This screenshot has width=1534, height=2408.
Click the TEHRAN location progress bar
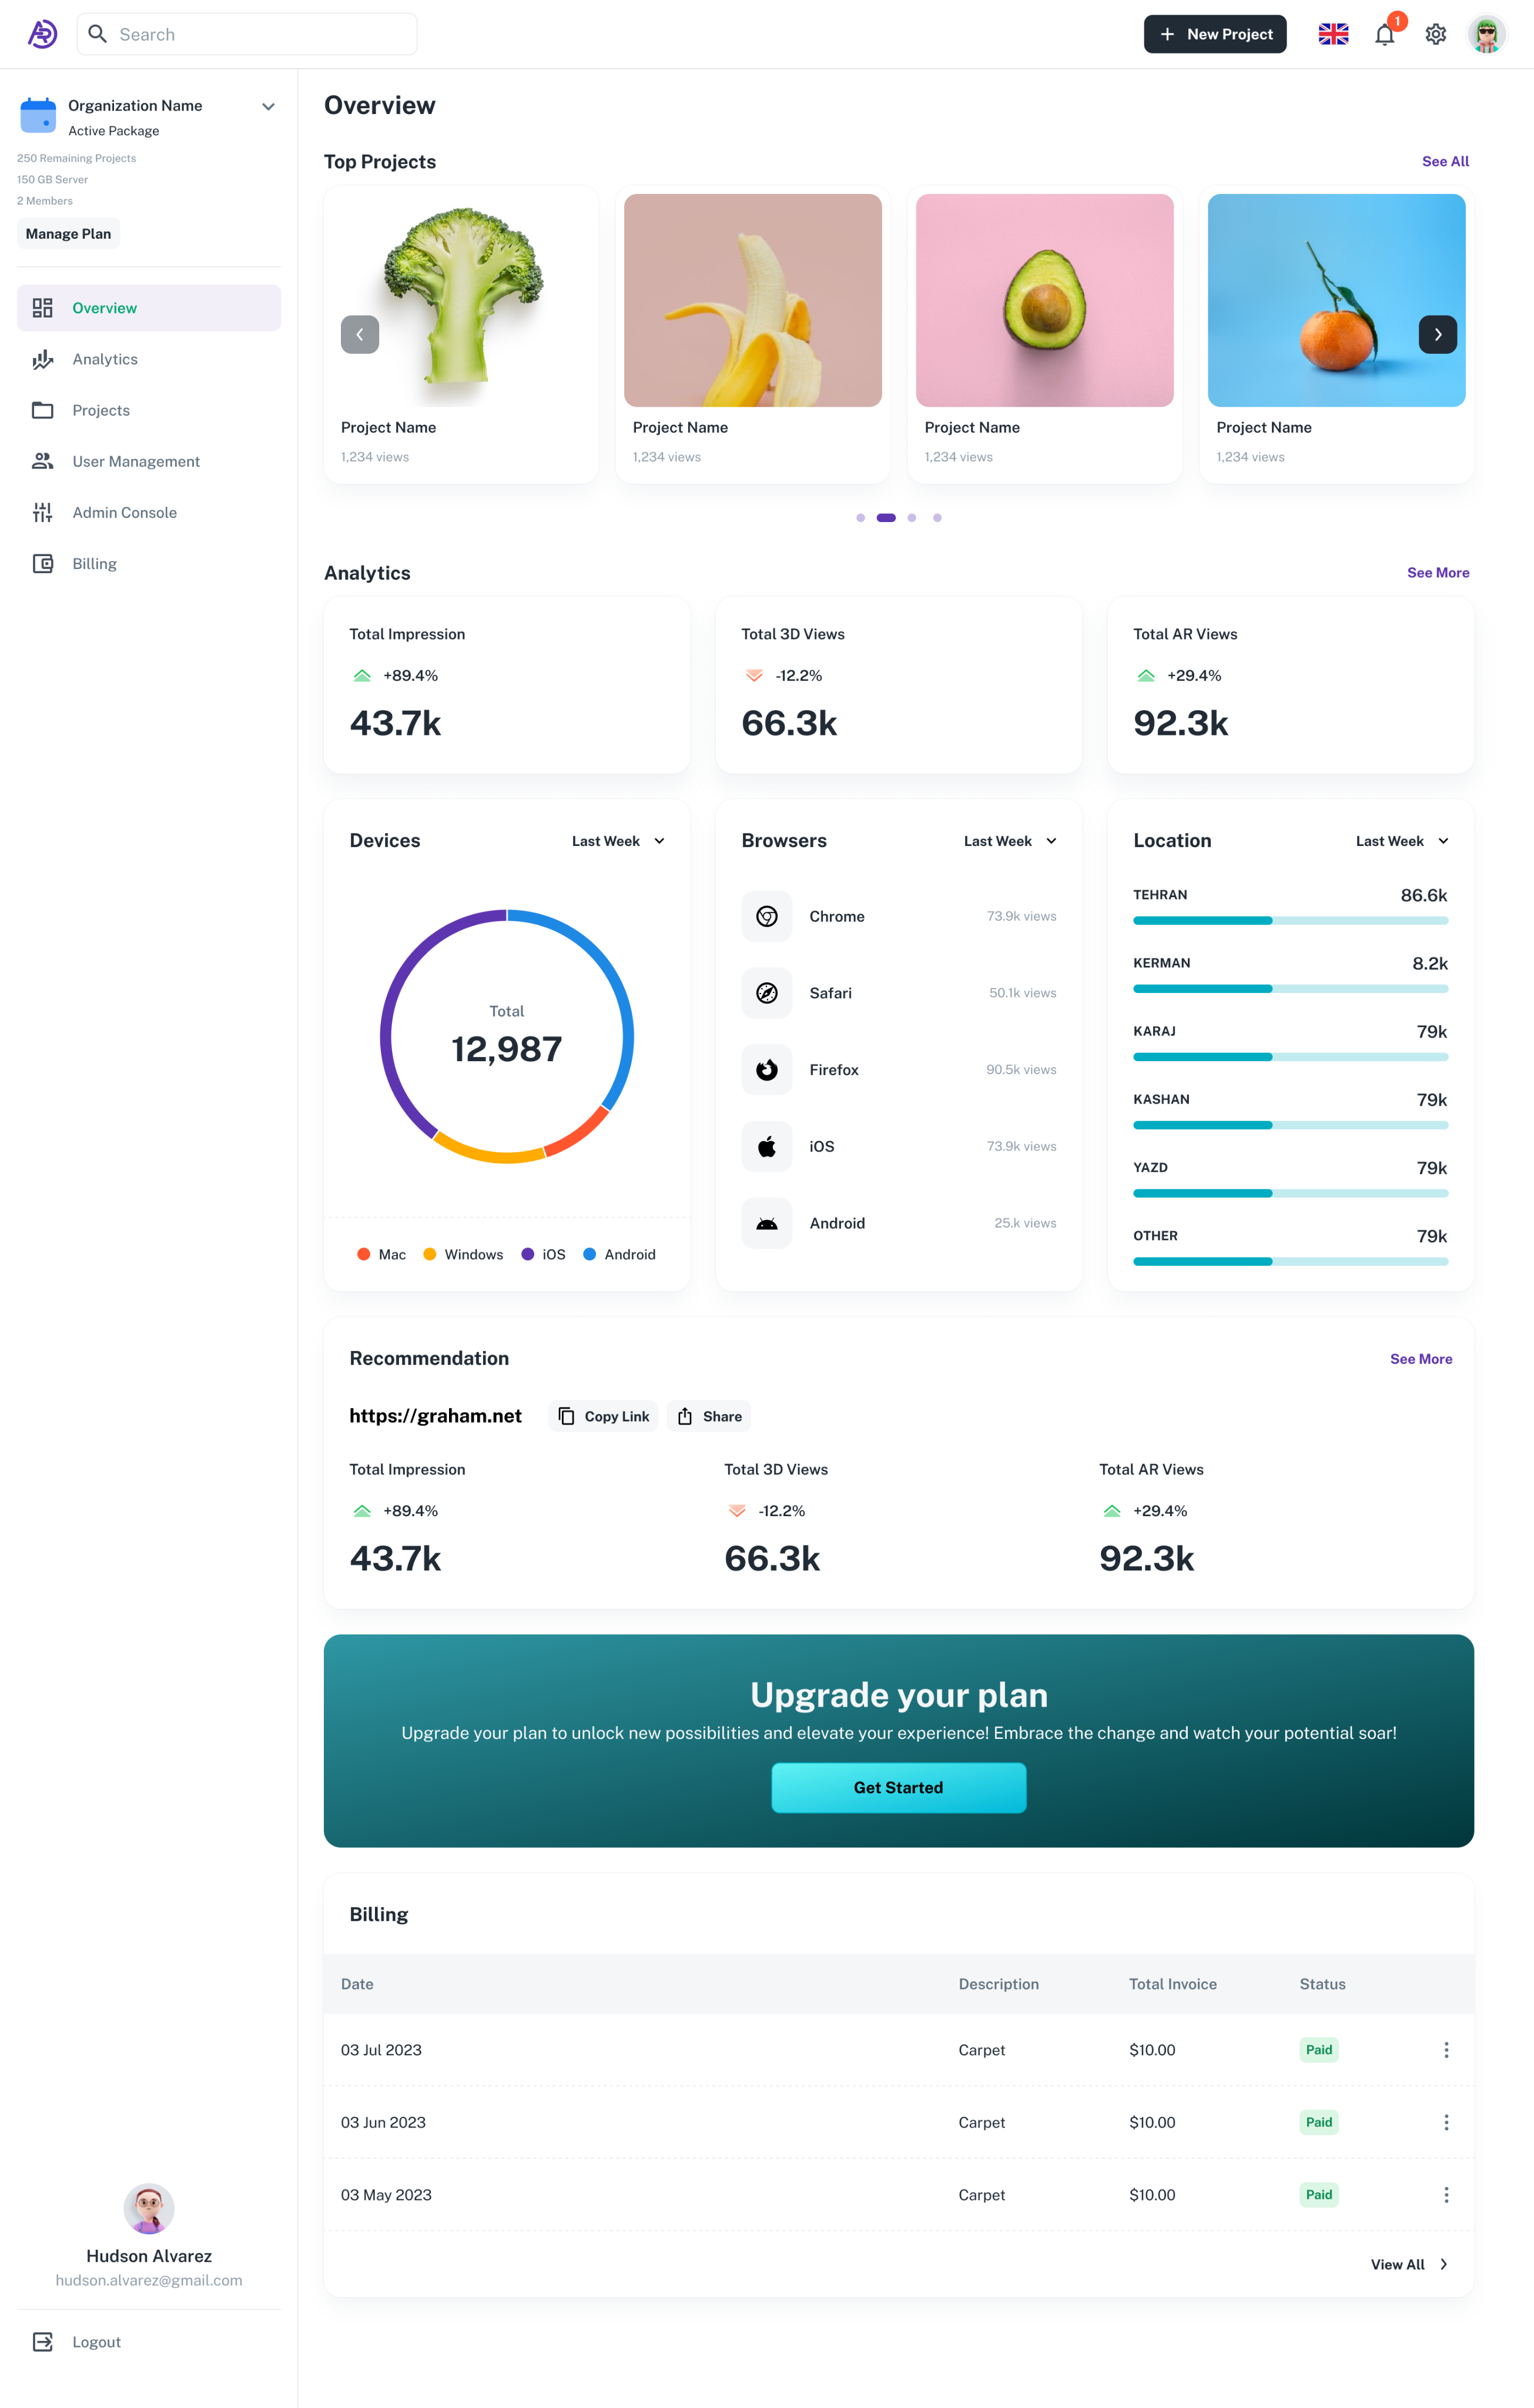(1290, 920)
